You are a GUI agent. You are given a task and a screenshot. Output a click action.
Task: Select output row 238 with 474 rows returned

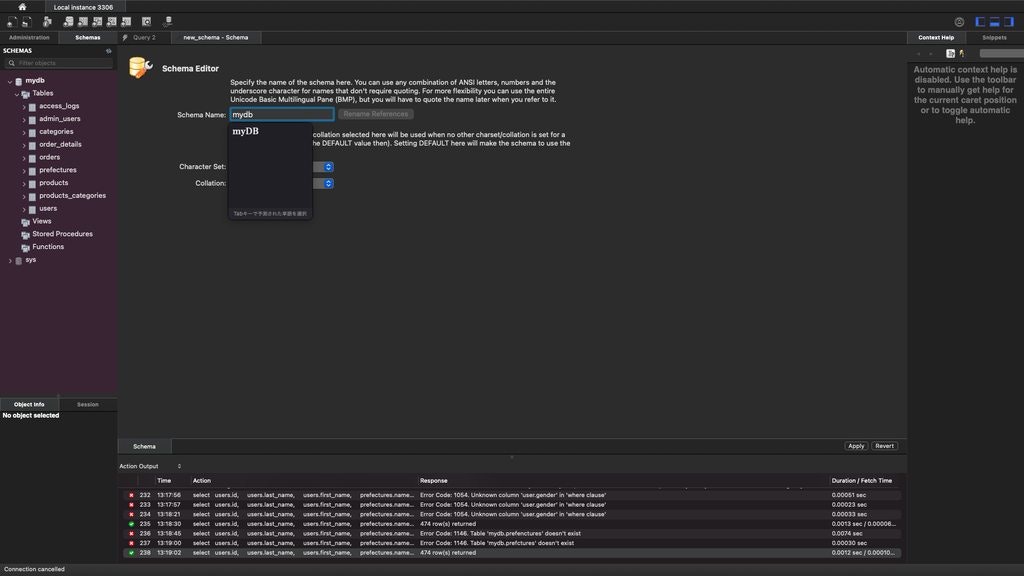click(x=512, y=553)
